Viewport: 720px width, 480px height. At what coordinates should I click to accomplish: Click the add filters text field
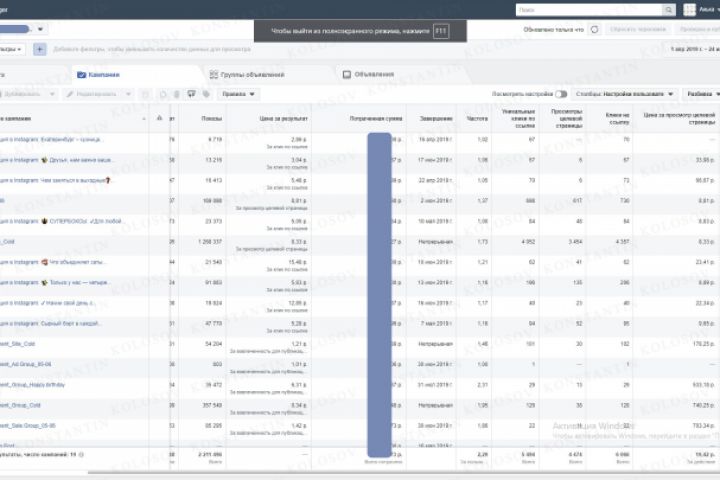(x=152, y=49)
